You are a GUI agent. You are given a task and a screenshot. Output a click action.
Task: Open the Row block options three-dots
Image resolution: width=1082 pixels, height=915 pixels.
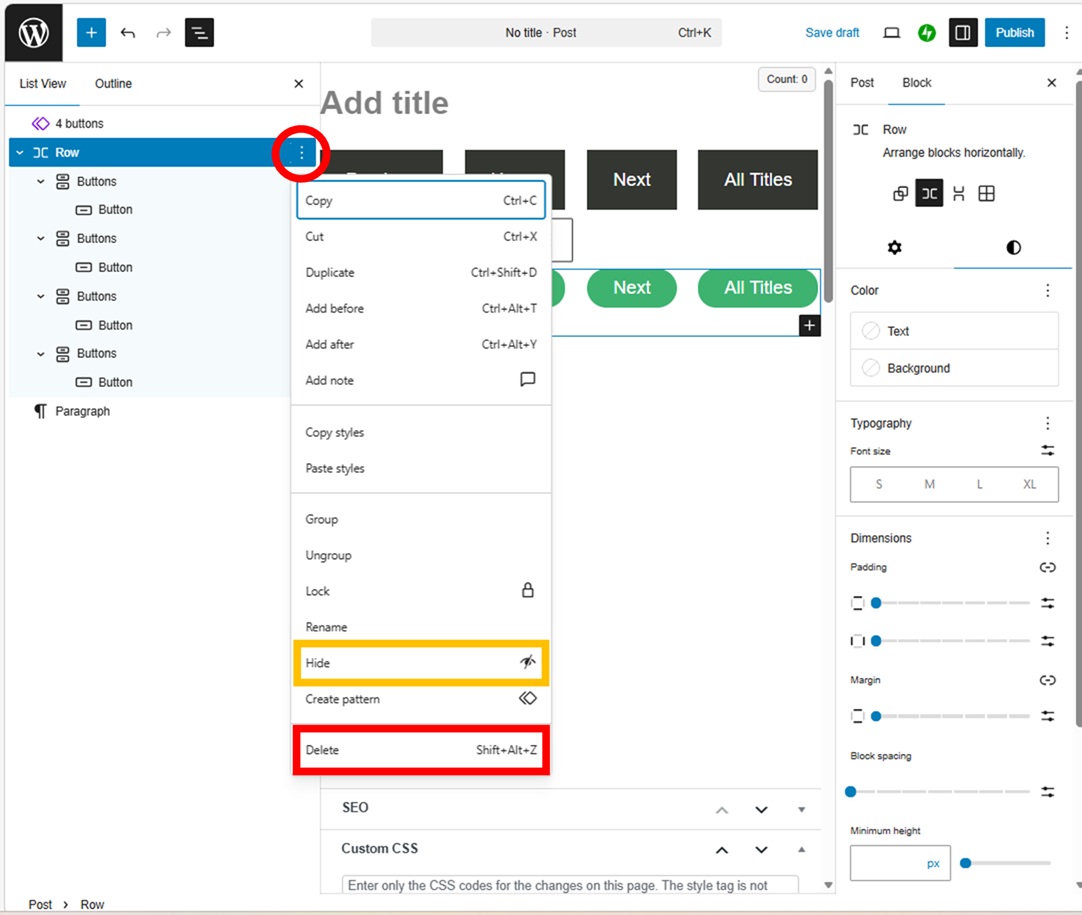pyautogui.click(x=301, y=153)
